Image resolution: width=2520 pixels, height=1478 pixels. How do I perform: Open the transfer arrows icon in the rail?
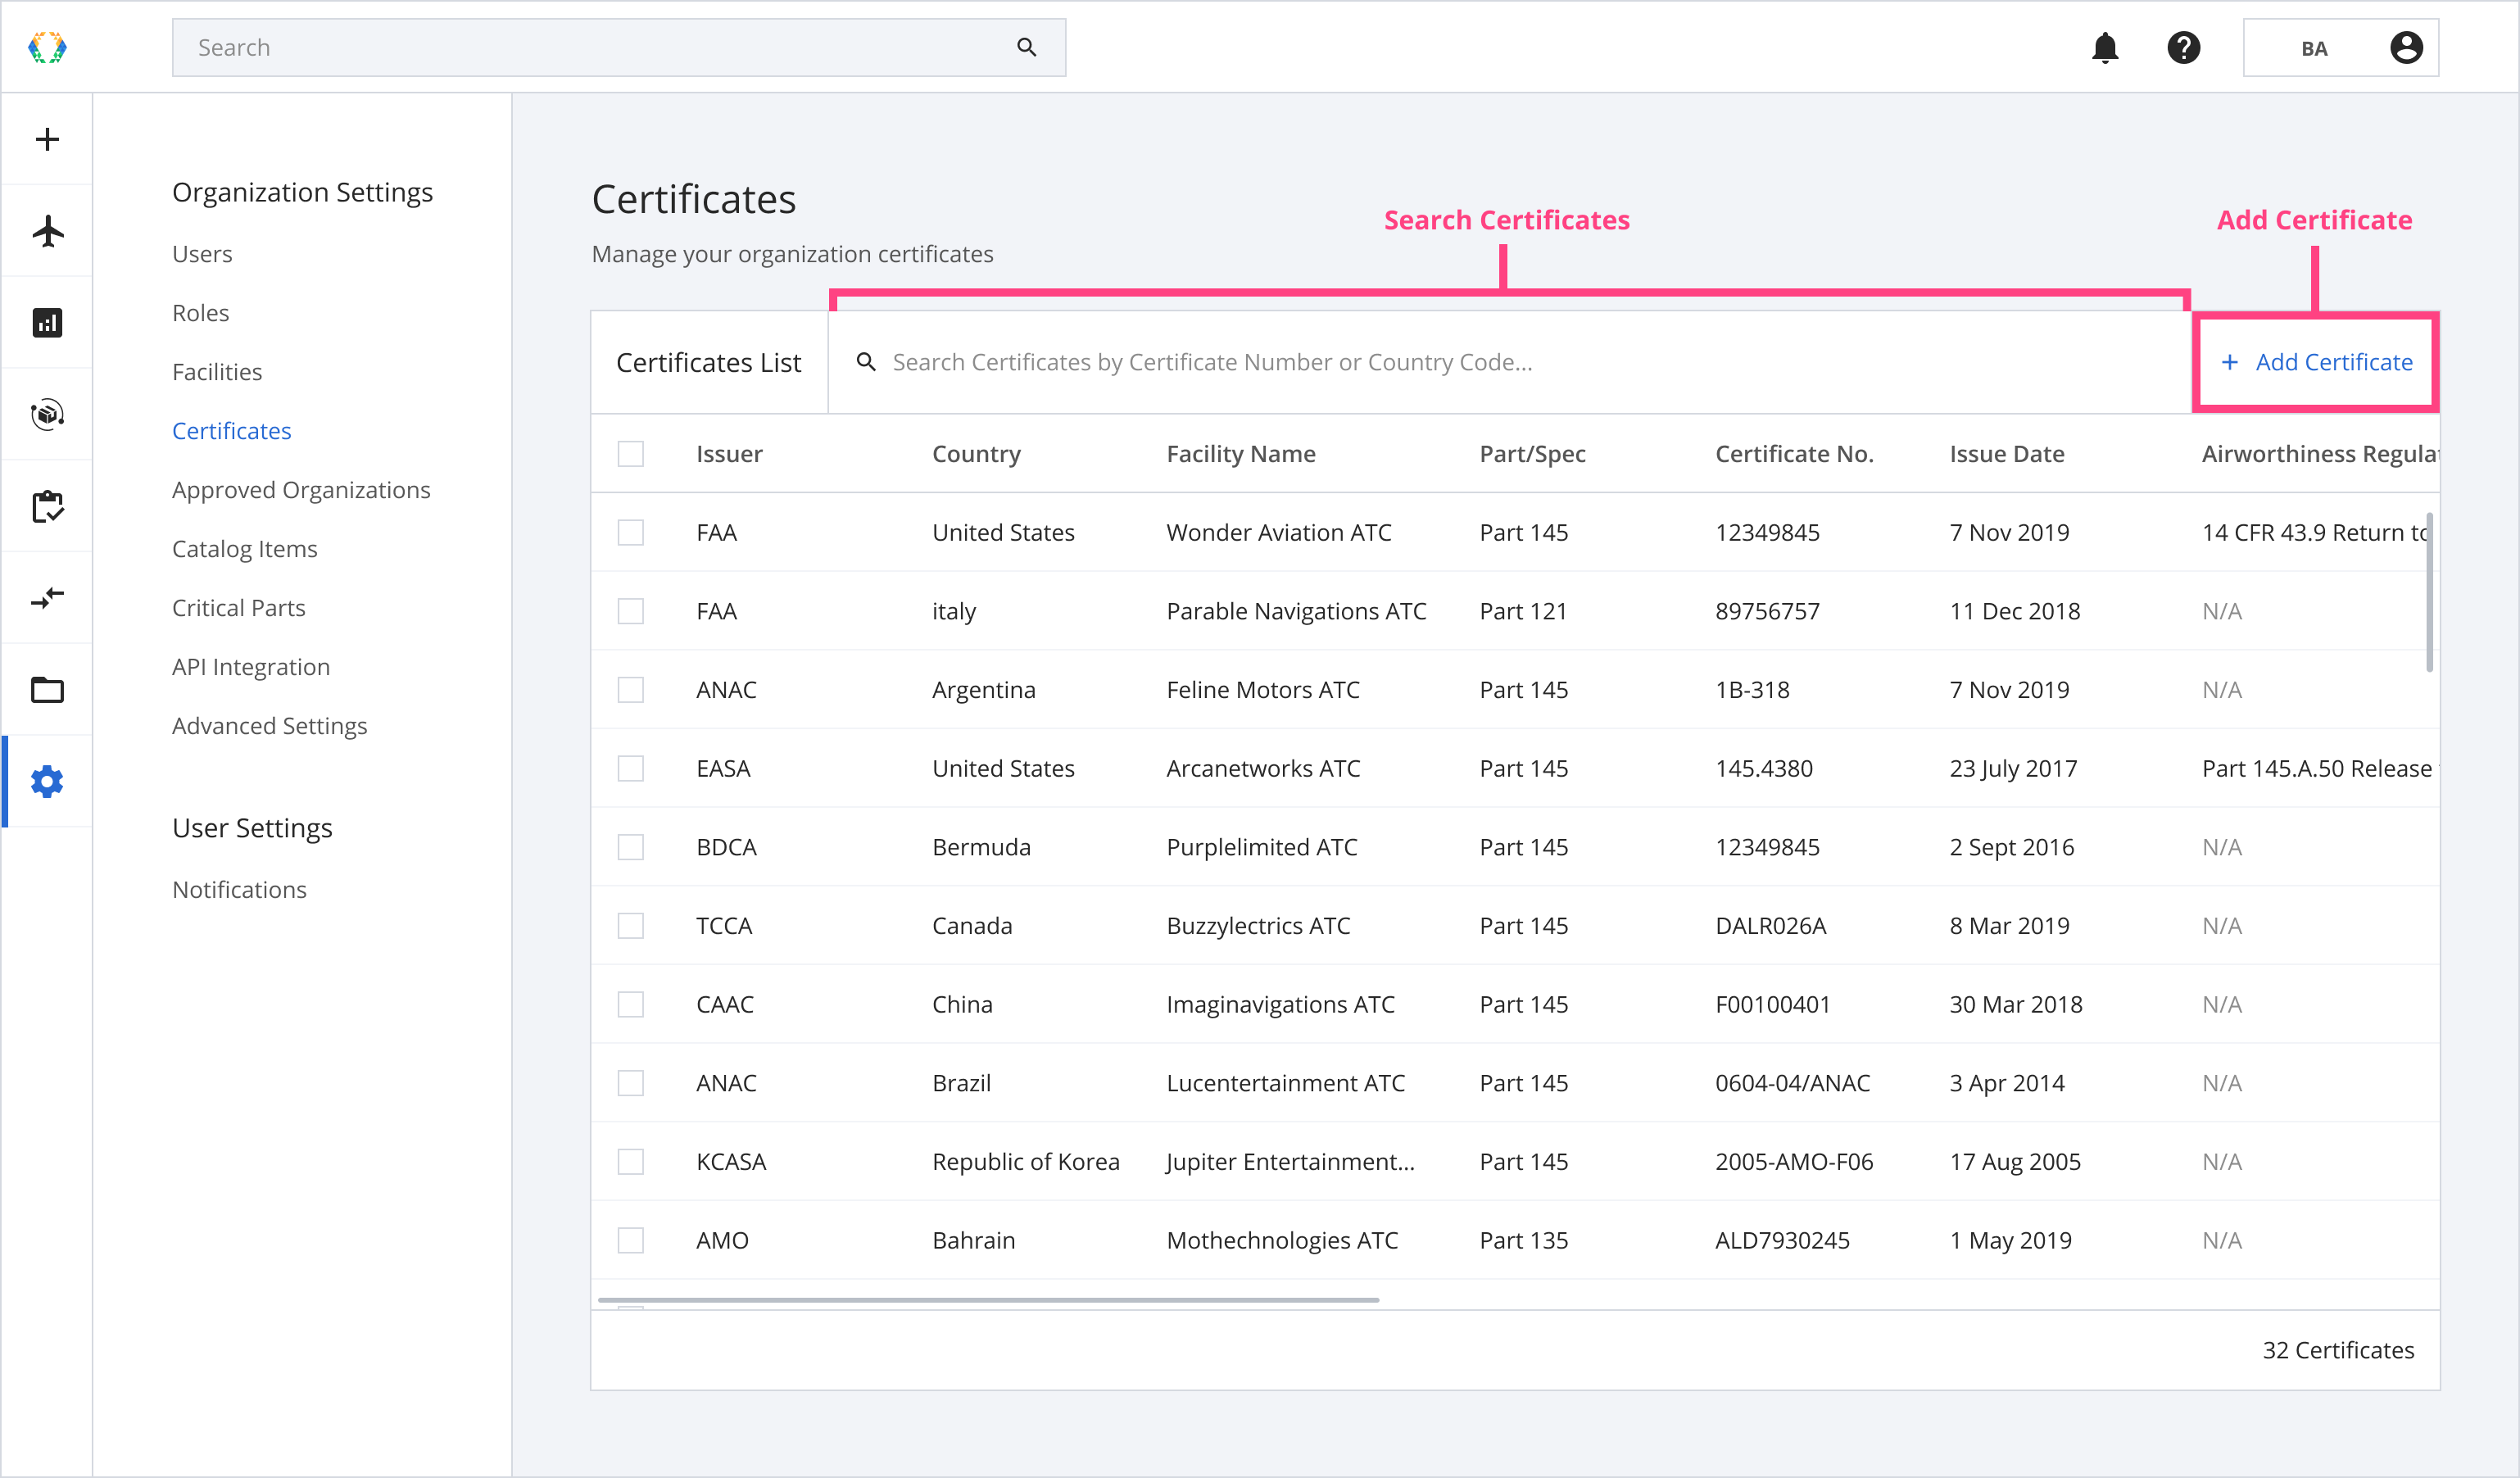click(x=47, y=598)
